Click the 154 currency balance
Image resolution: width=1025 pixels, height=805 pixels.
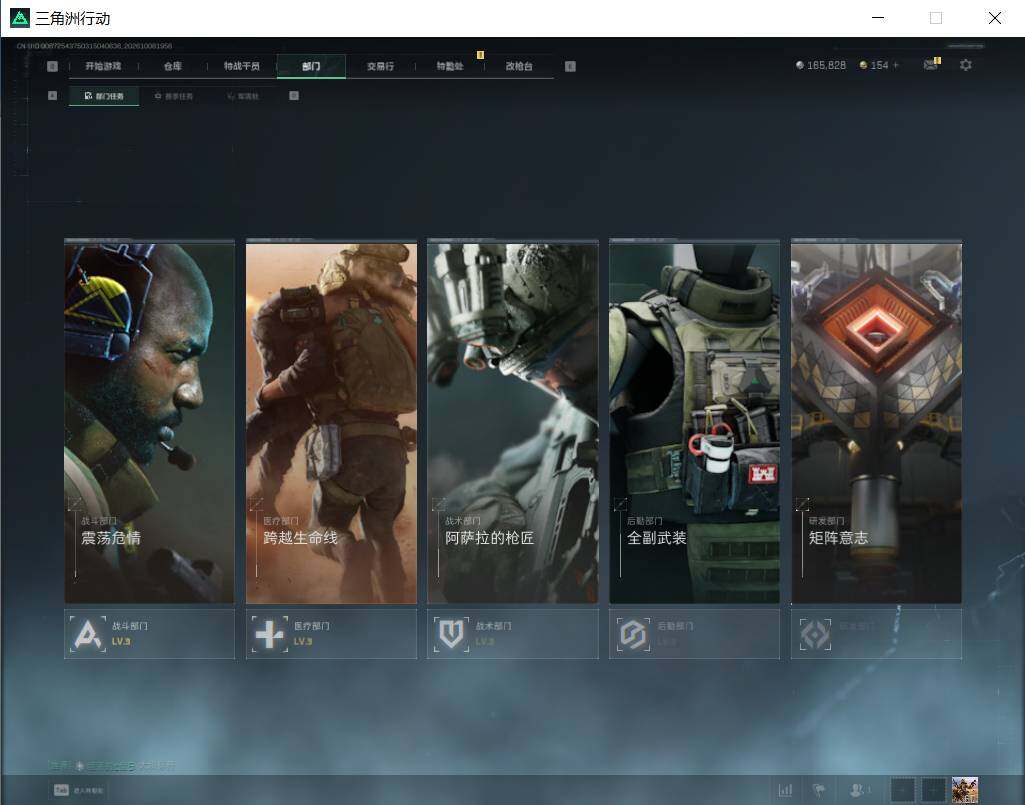[x=879, y=65]
